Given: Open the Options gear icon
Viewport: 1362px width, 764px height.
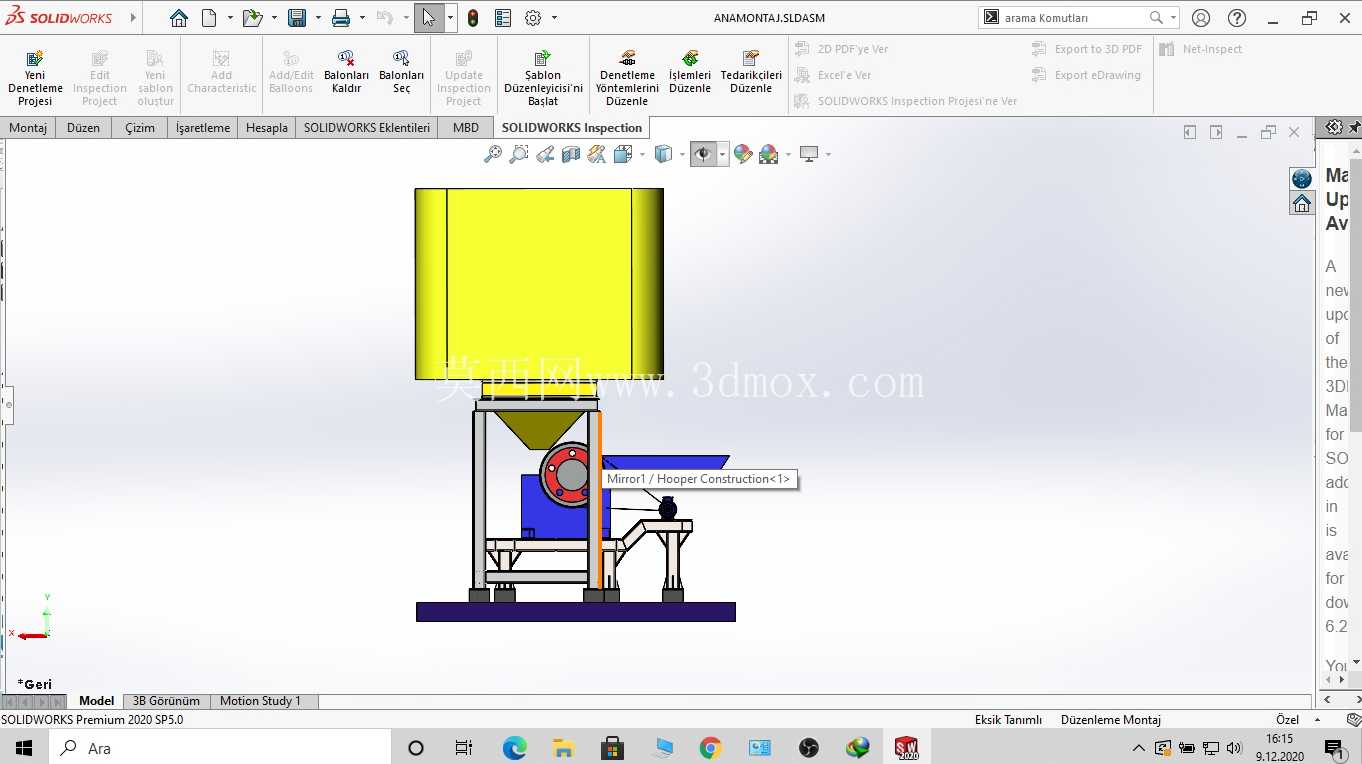Looking at the screenshot, I should [533, 18].
